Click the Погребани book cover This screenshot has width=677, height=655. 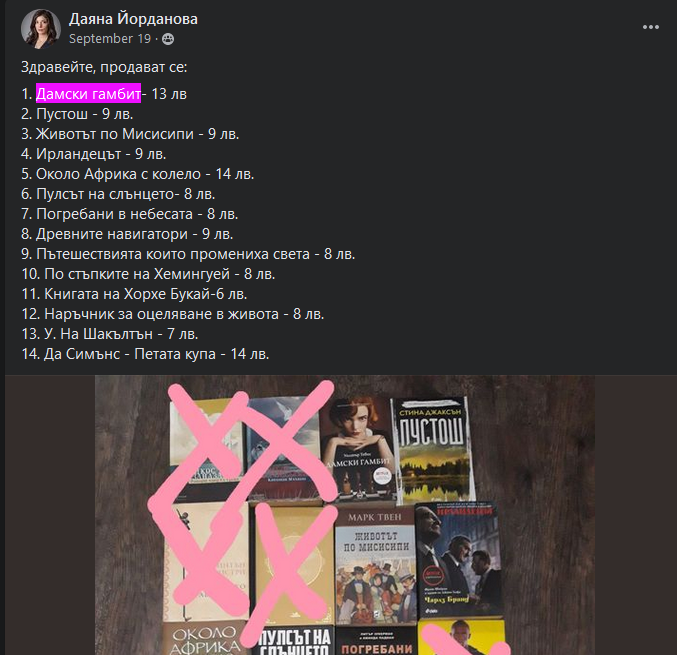pyautogui.click(x=376, y=640)
